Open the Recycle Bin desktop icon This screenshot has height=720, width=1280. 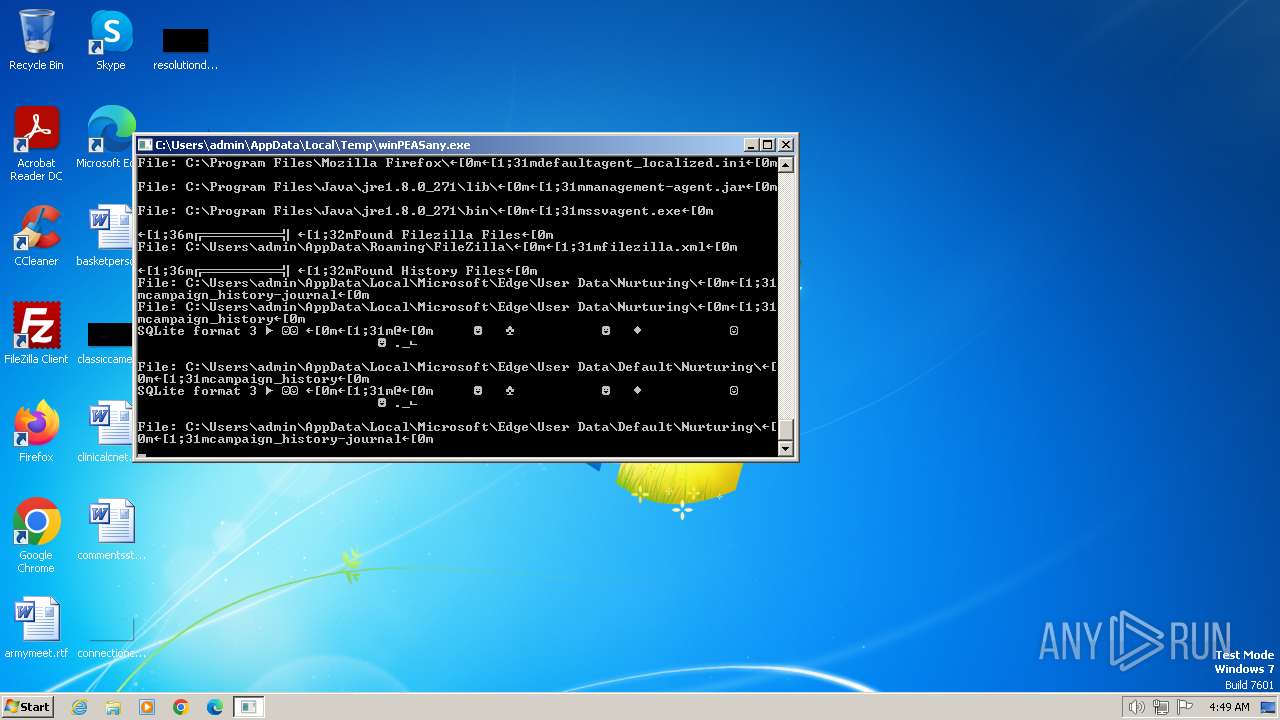(36, 40)
